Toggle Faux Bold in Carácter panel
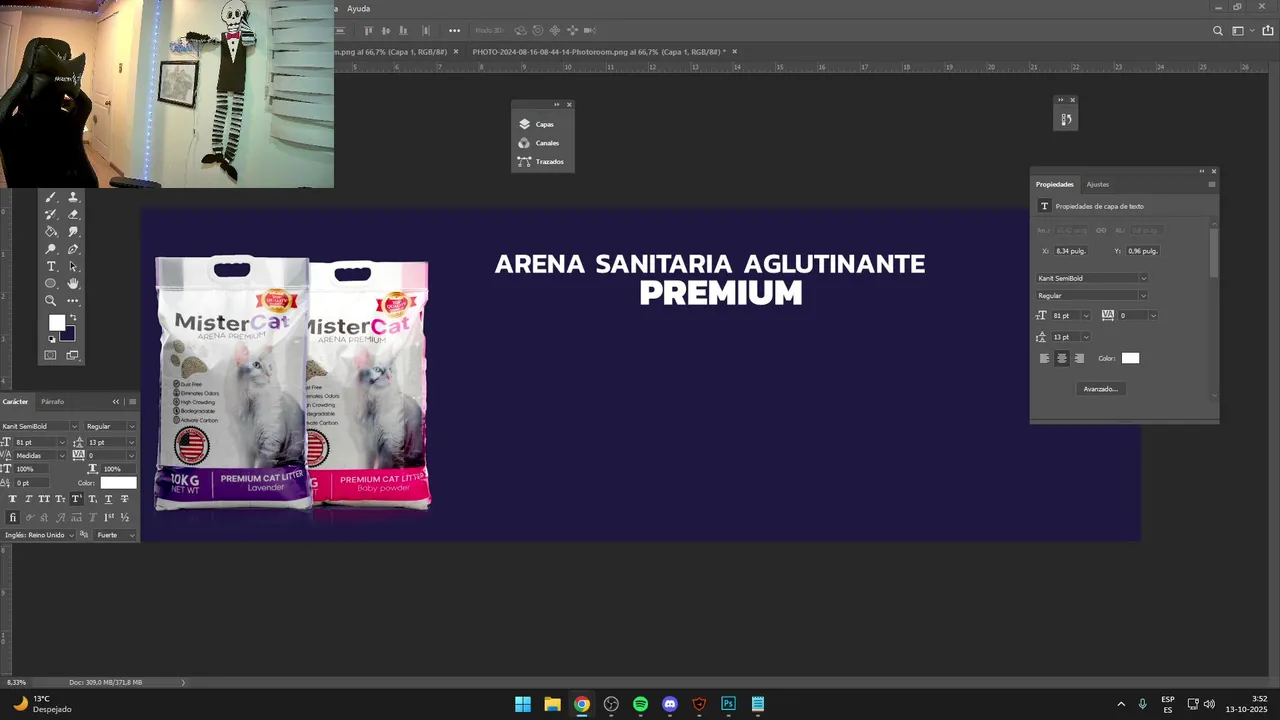 [13, 499]
